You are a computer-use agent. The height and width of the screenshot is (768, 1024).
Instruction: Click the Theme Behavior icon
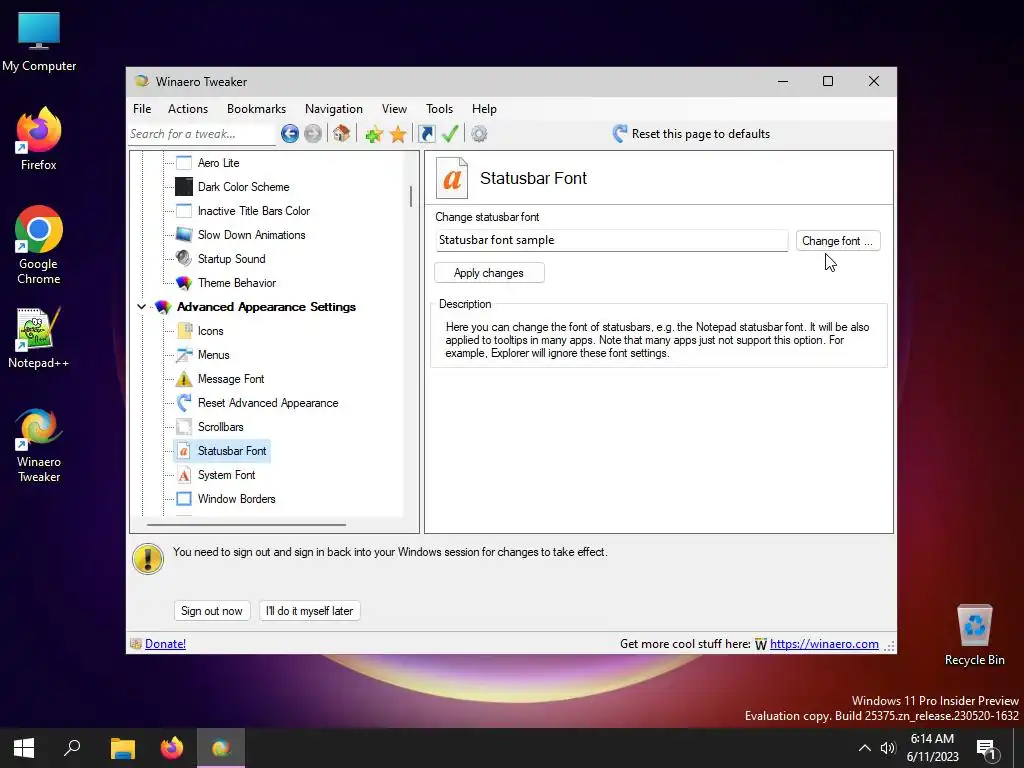click(x=184, y=283)
